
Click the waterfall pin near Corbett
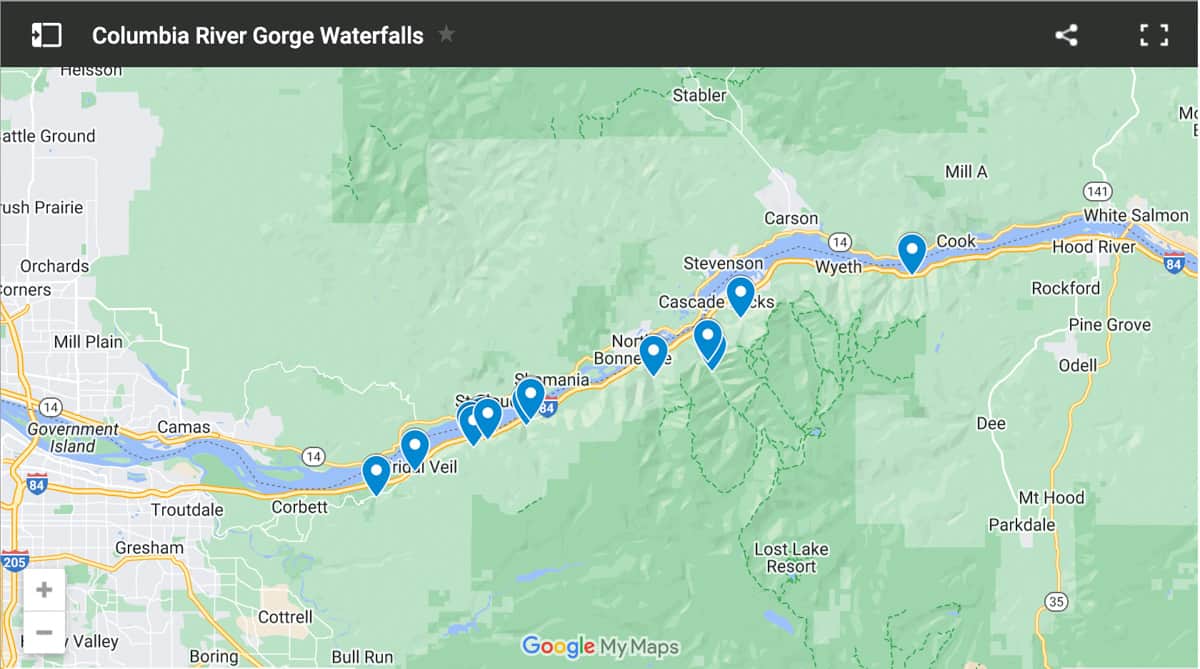coord(376,475)
